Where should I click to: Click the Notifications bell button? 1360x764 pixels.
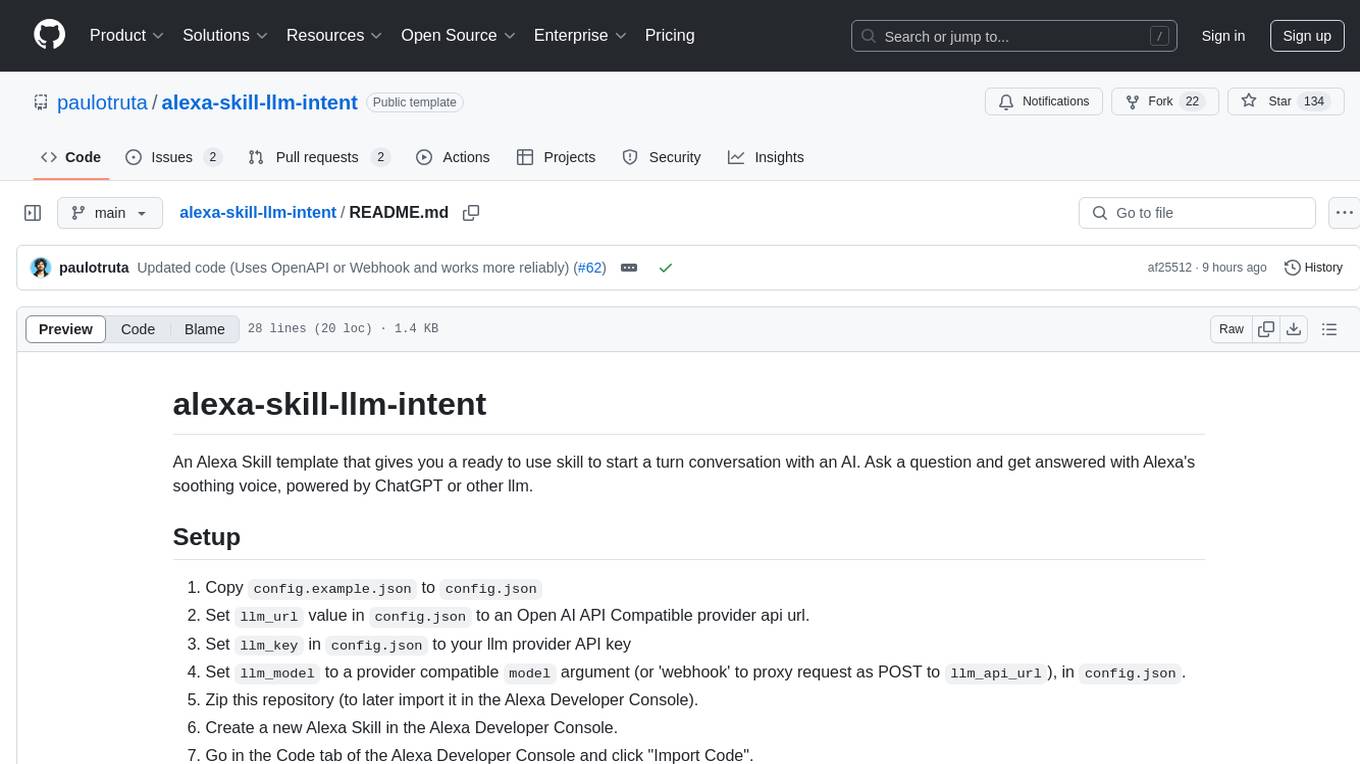point(1044,102)
